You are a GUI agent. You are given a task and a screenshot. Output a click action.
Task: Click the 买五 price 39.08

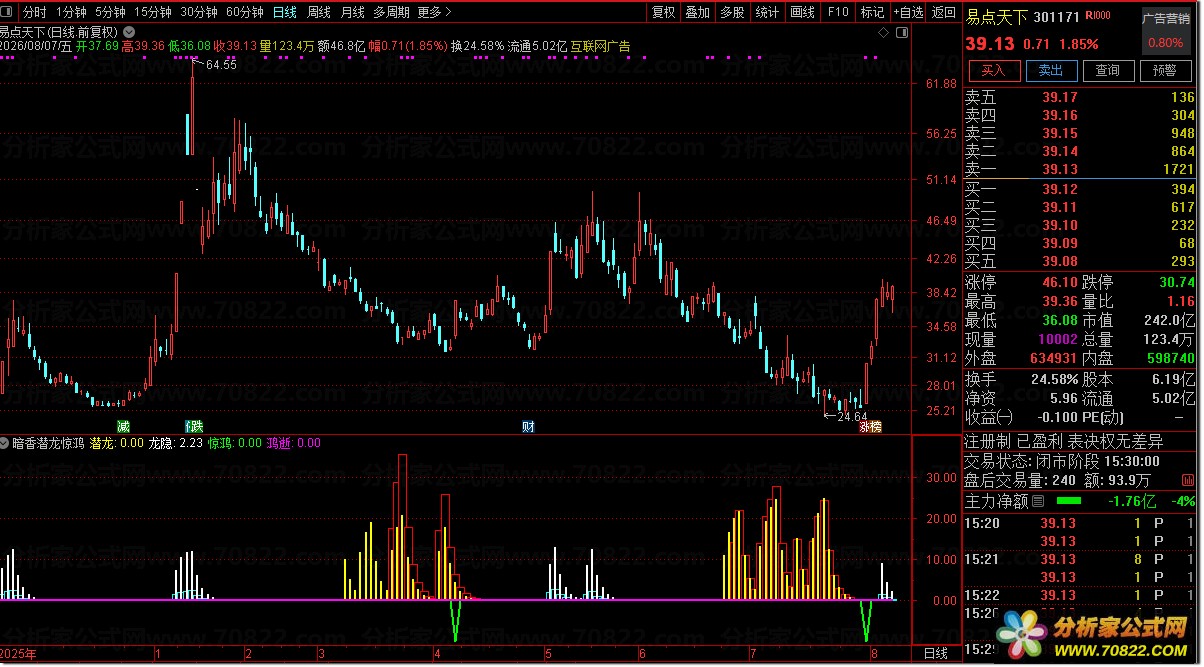coord(1060,261)
